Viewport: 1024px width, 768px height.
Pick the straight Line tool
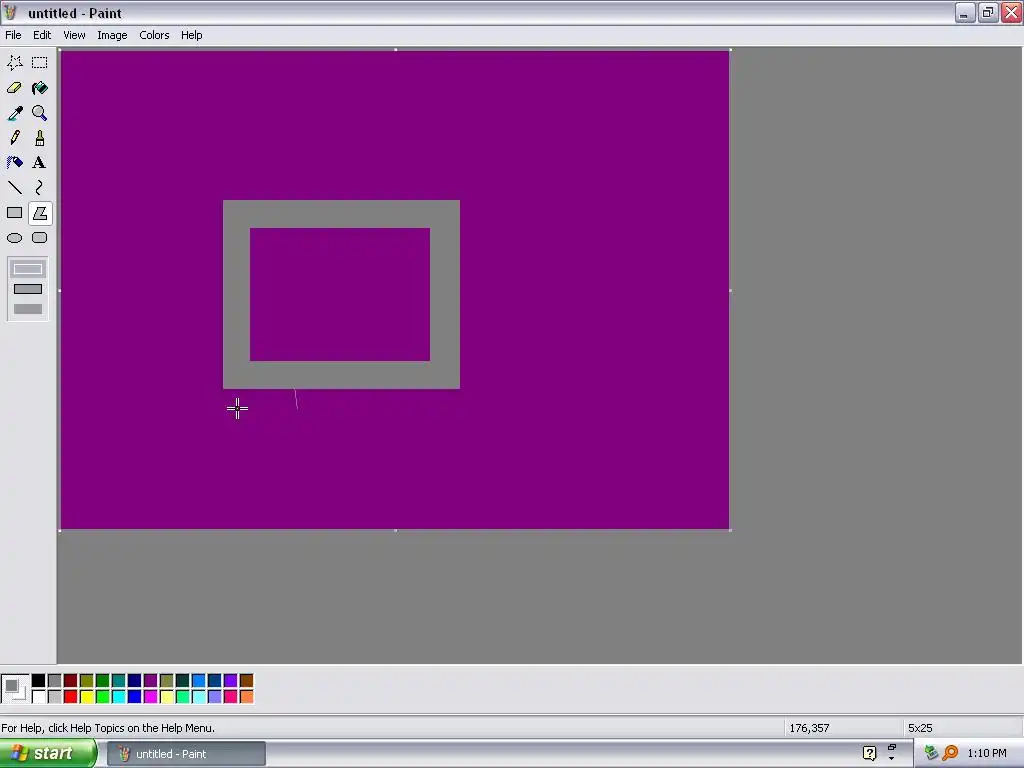coord(14,188)
